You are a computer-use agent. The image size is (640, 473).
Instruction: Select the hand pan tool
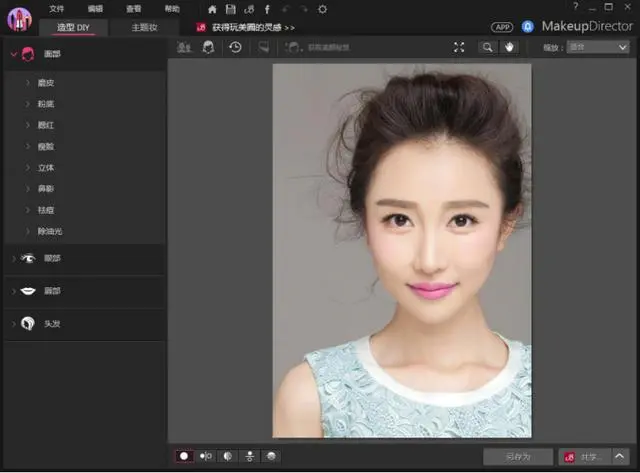(509, 47)
